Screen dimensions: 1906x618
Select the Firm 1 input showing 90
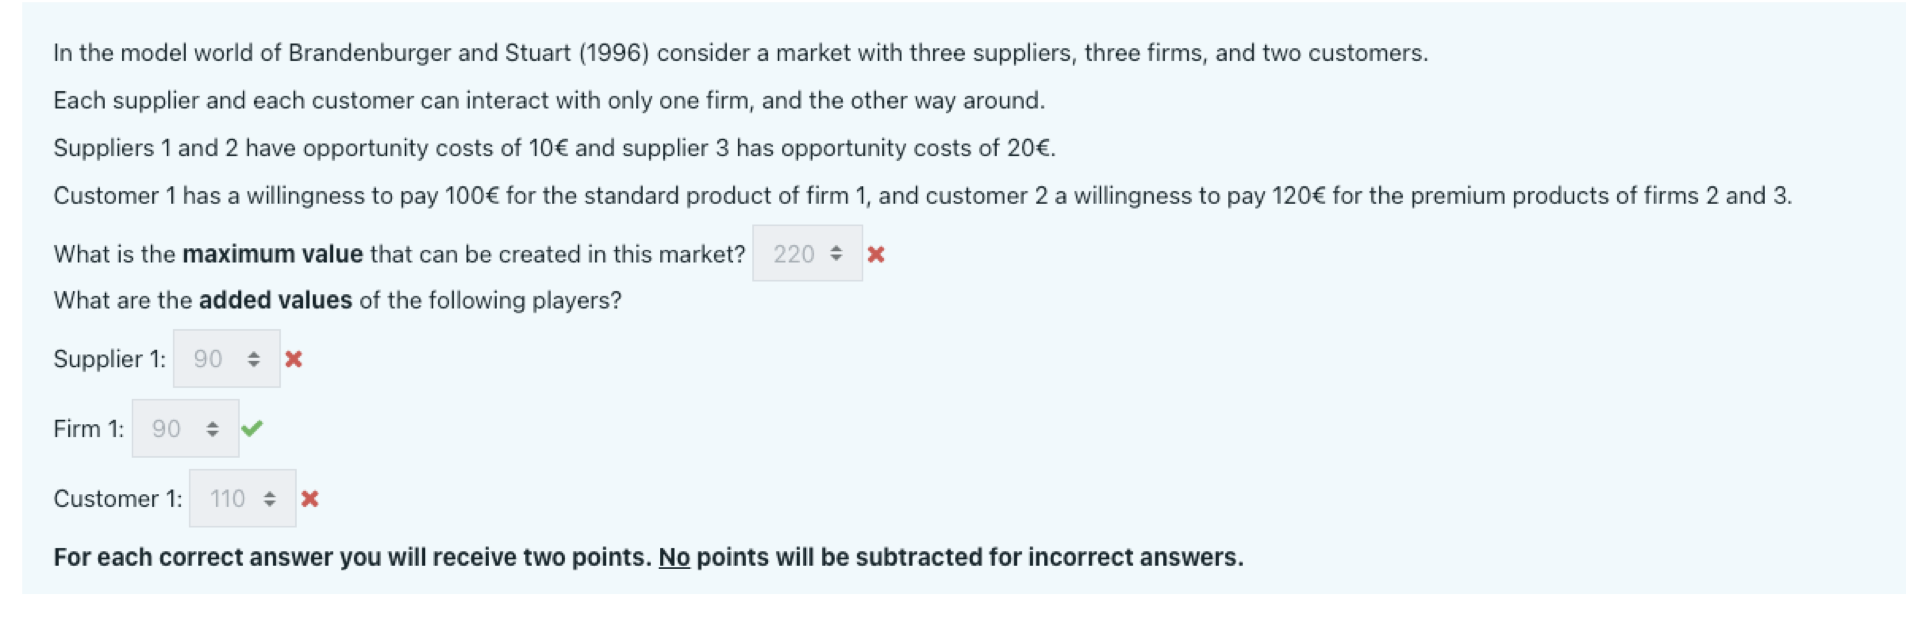[x=168, y=428]
